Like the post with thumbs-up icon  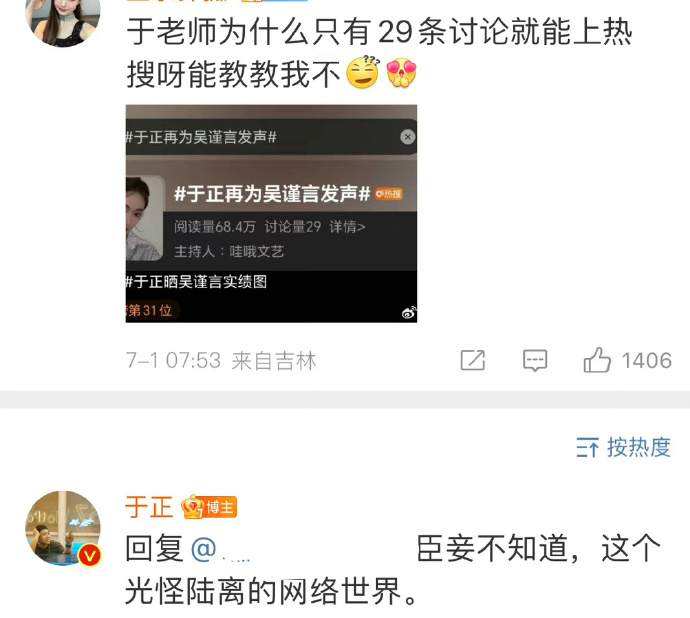[597, 360]
